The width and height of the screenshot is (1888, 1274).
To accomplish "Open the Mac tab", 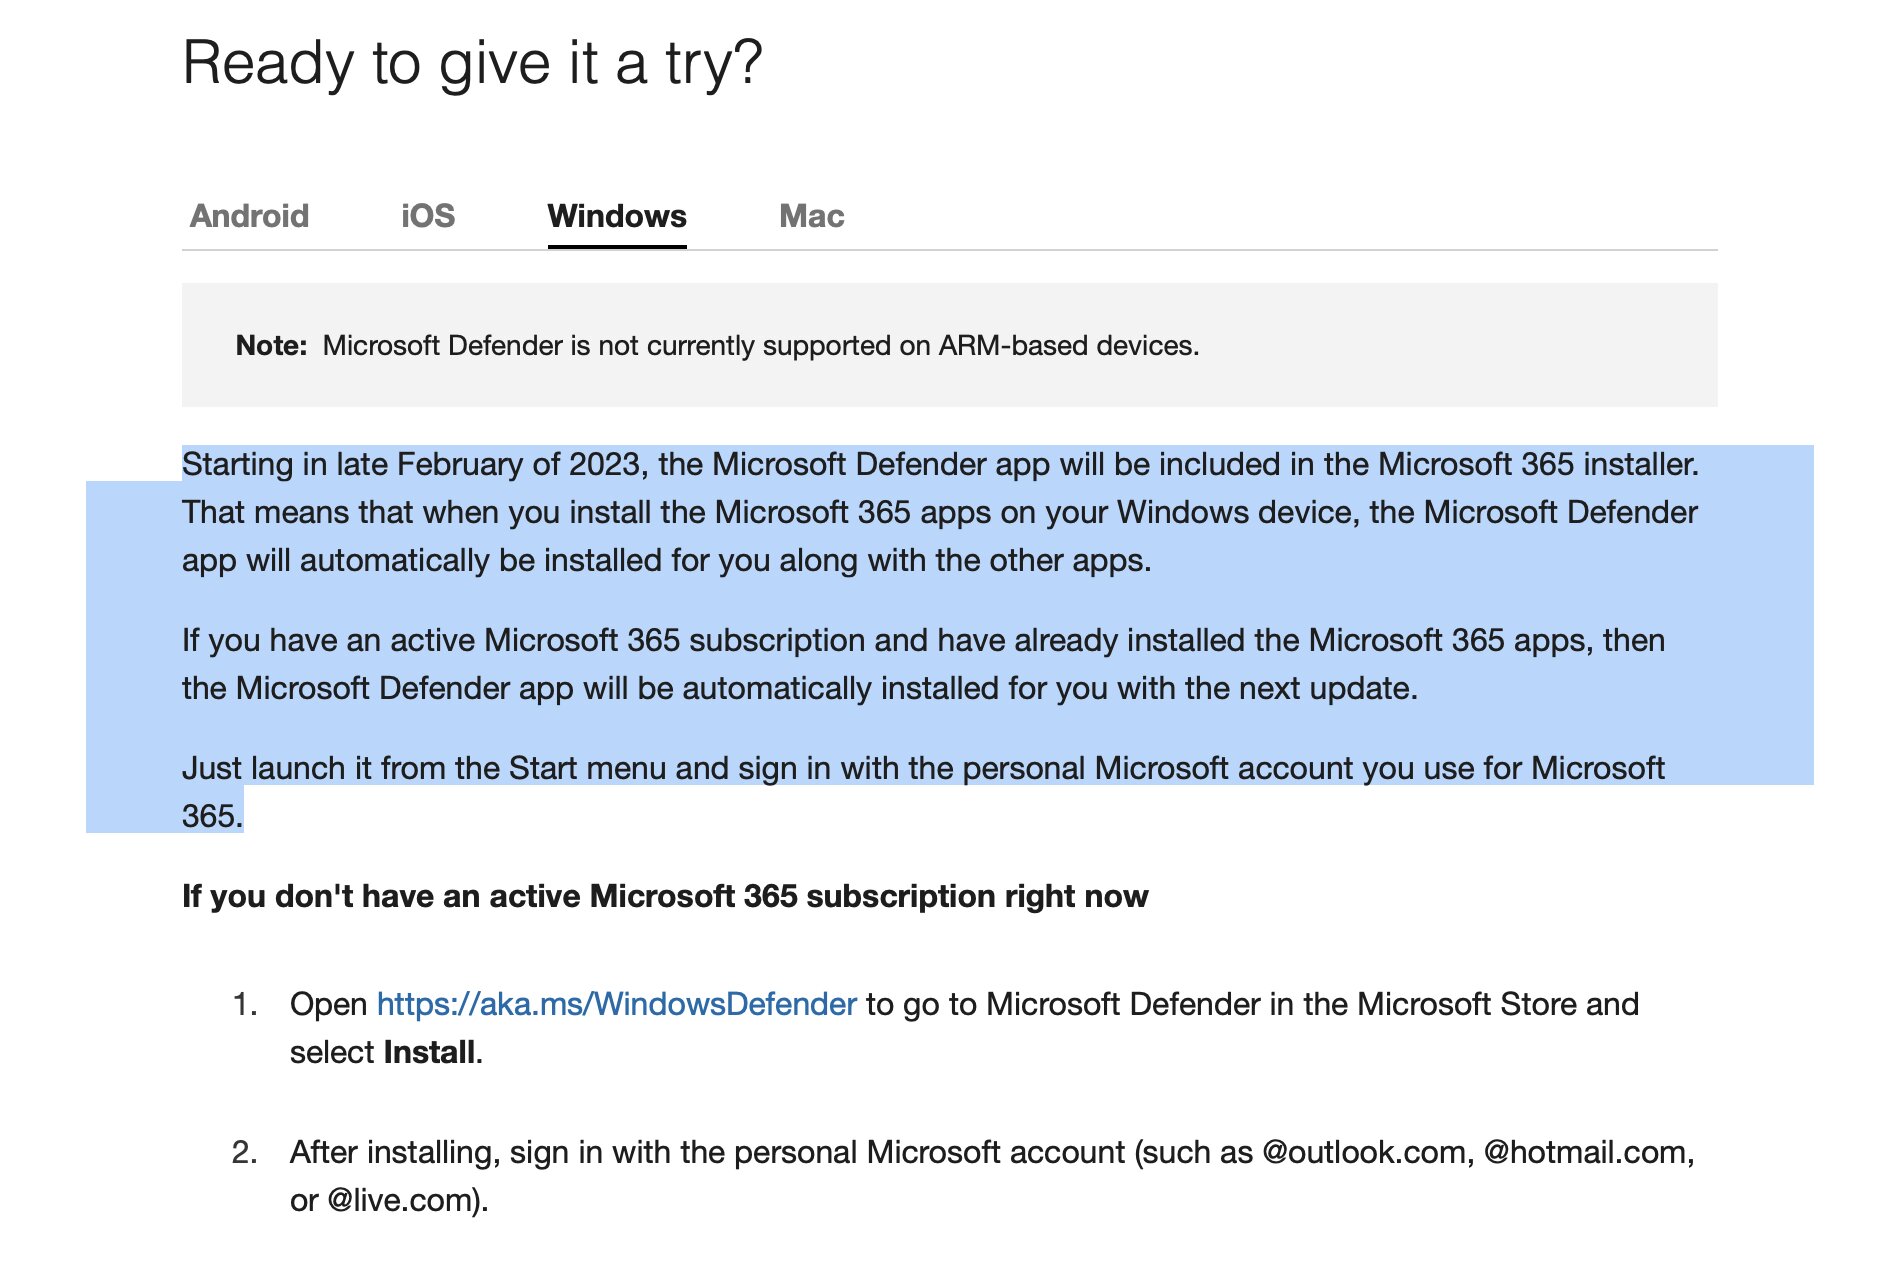I will pyautogui.click(x=811, y=216).
